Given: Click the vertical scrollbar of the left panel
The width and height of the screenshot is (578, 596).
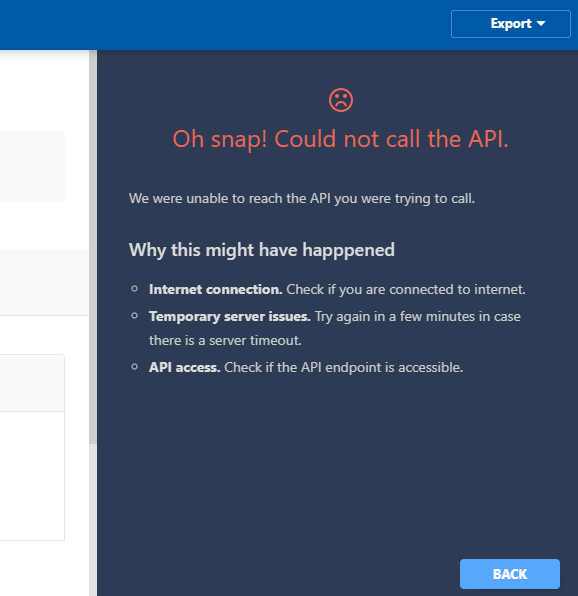Looking at the screenshot, I should tap(93, 247).
